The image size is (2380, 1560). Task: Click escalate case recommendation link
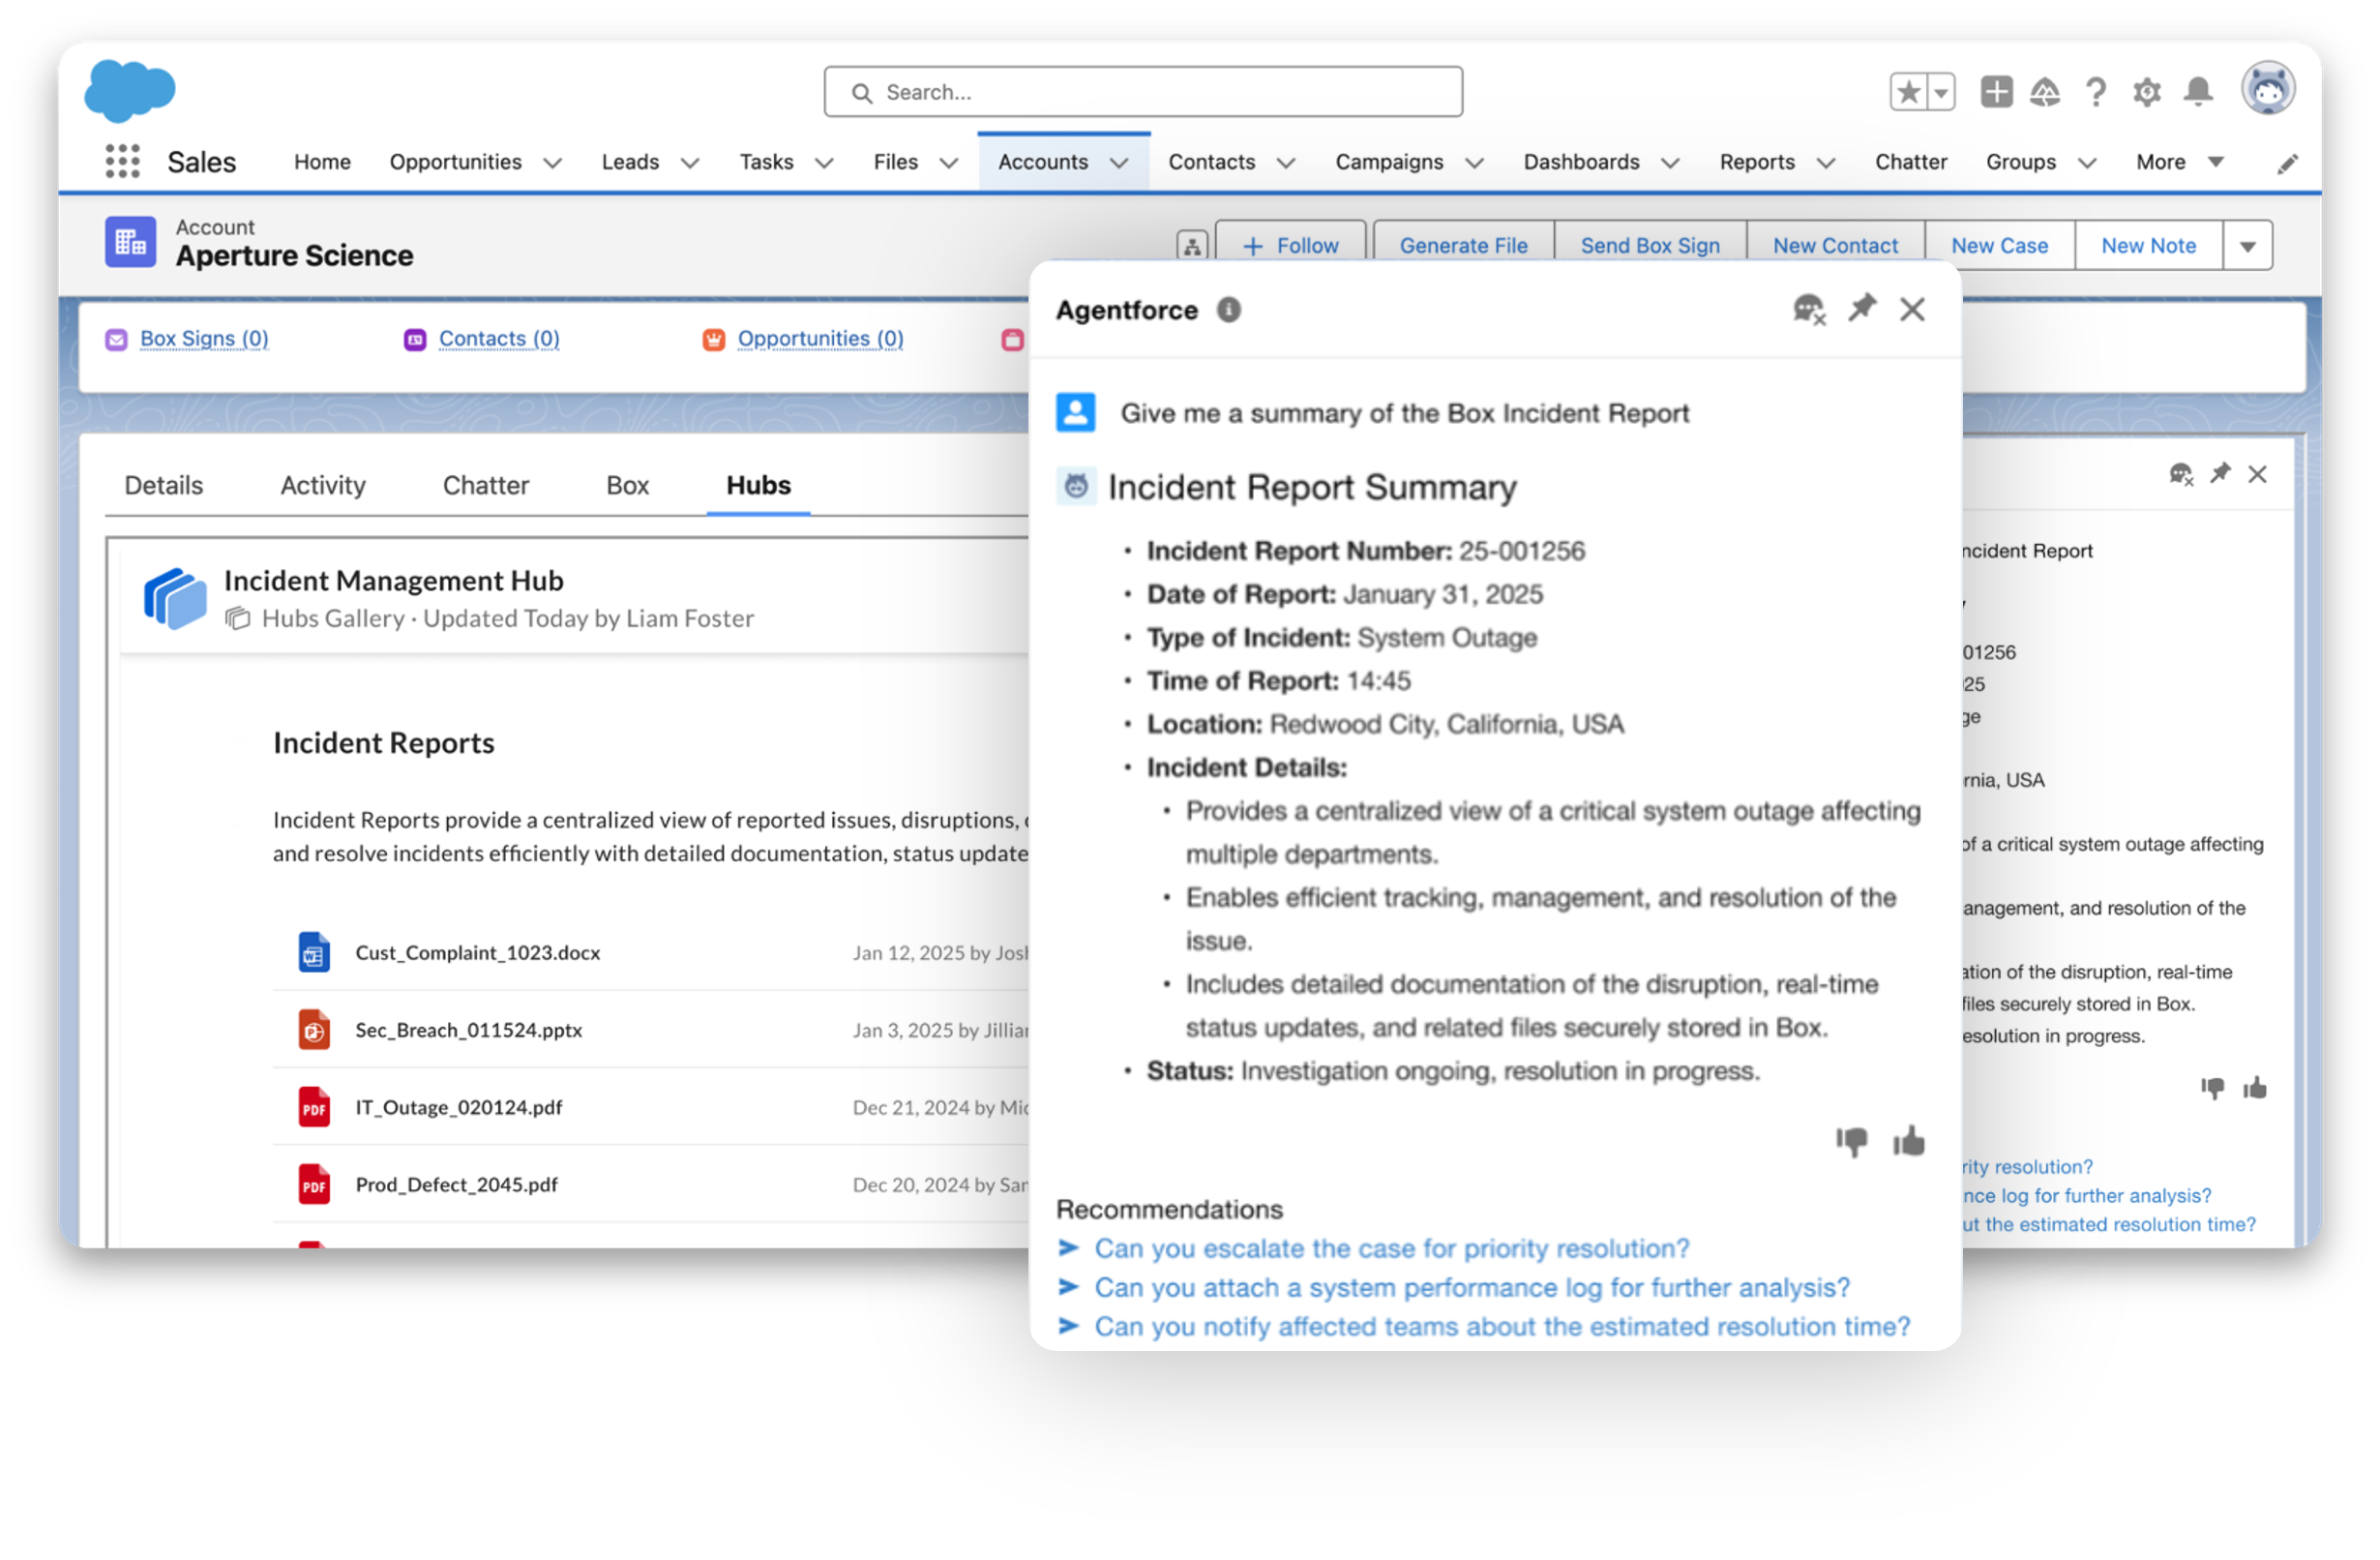[1391, 1249]
